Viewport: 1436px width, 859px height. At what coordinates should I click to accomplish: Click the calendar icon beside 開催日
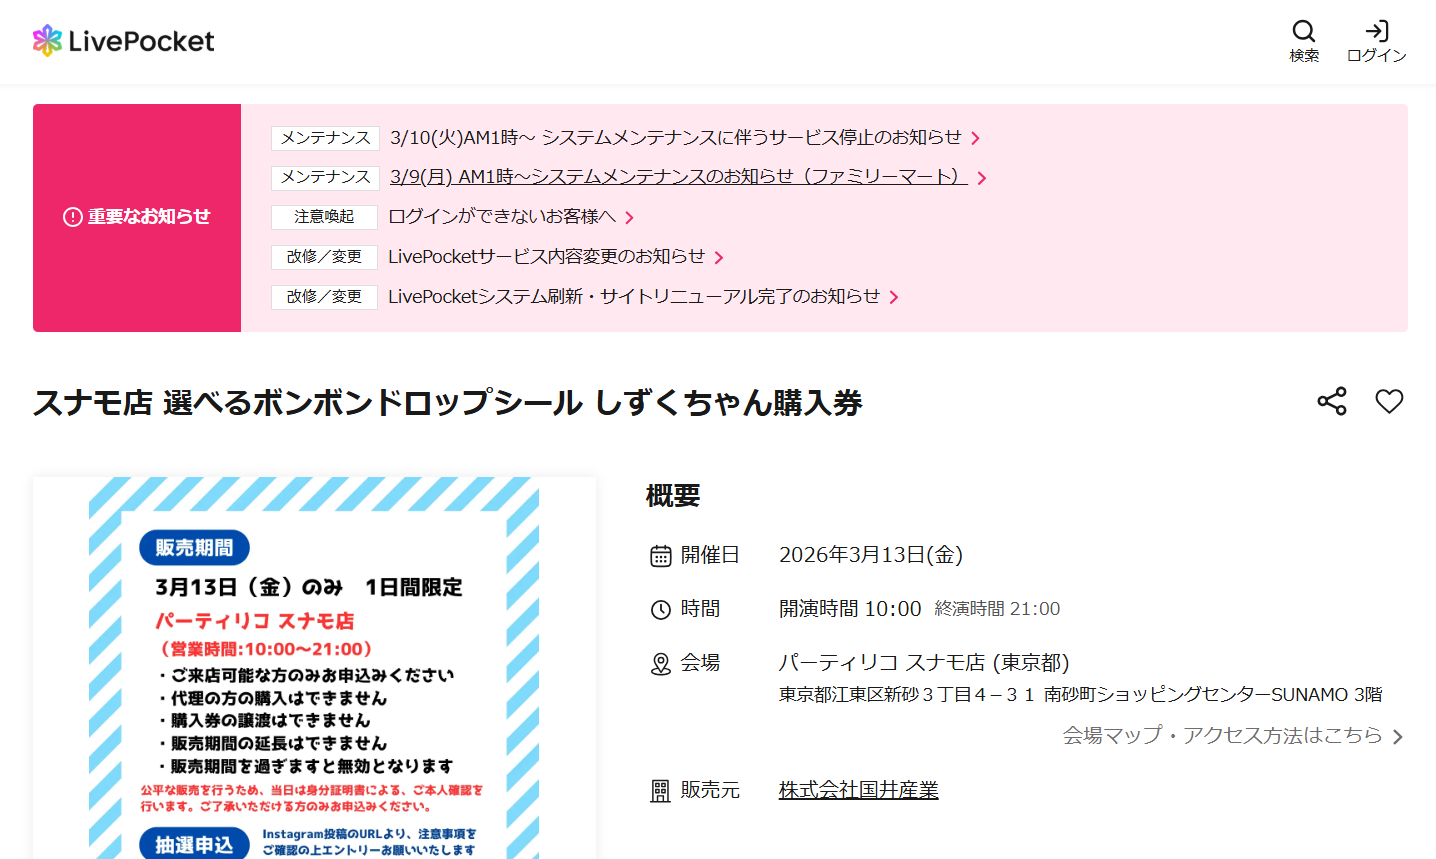tap(660, 554)
